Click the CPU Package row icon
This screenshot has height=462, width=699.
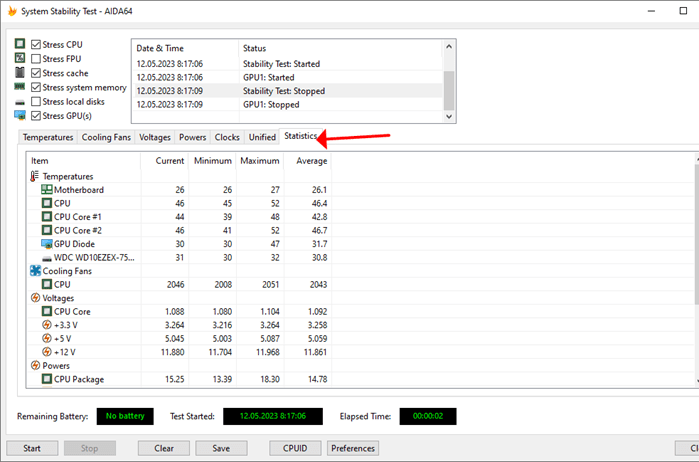pos(47,379)
